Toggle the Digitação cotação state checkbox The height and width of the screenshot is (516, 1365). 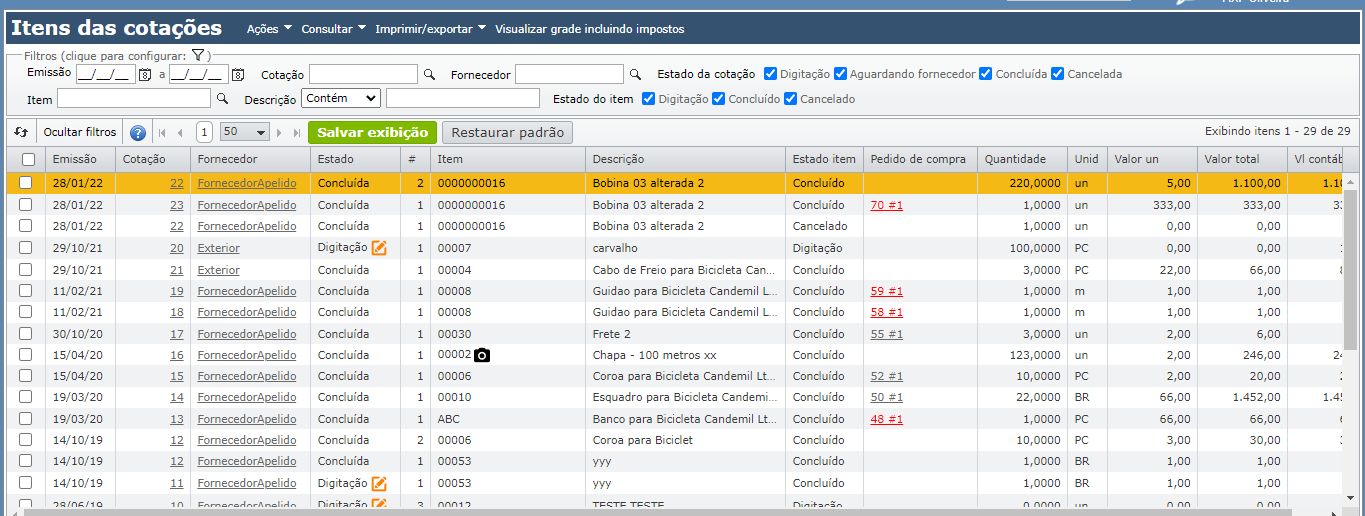pyautogui.click(x=770, y=74)
